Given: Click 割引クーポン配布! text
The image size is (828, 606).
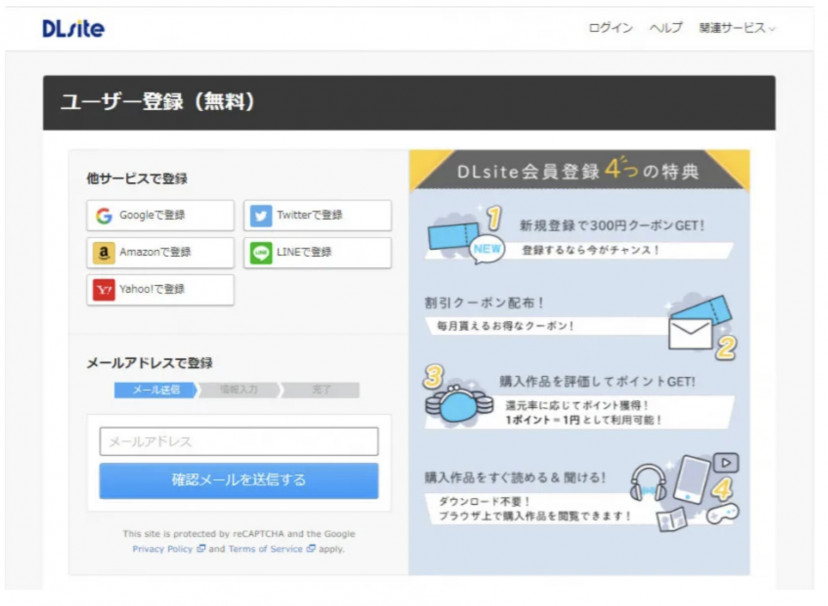Looking at the screenshot, I should coord(484,303).
